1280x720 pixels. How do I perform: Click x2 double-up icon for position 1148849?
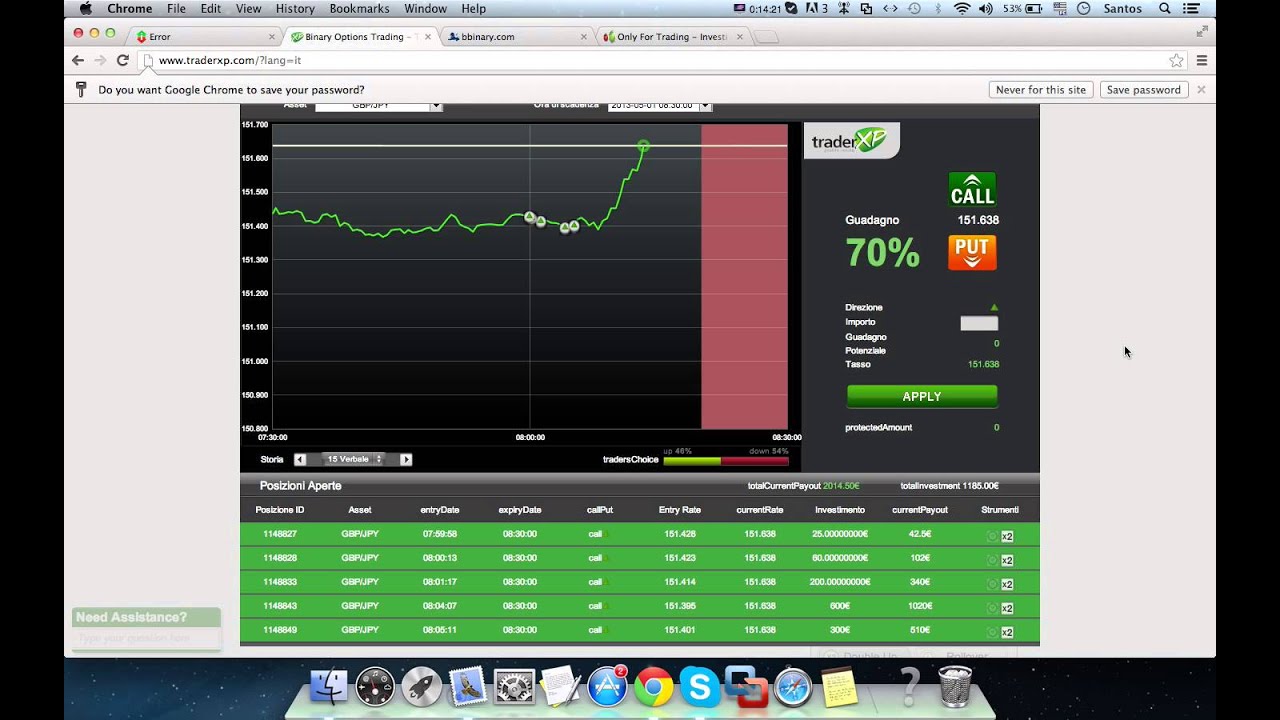[x=1007, y=632]
